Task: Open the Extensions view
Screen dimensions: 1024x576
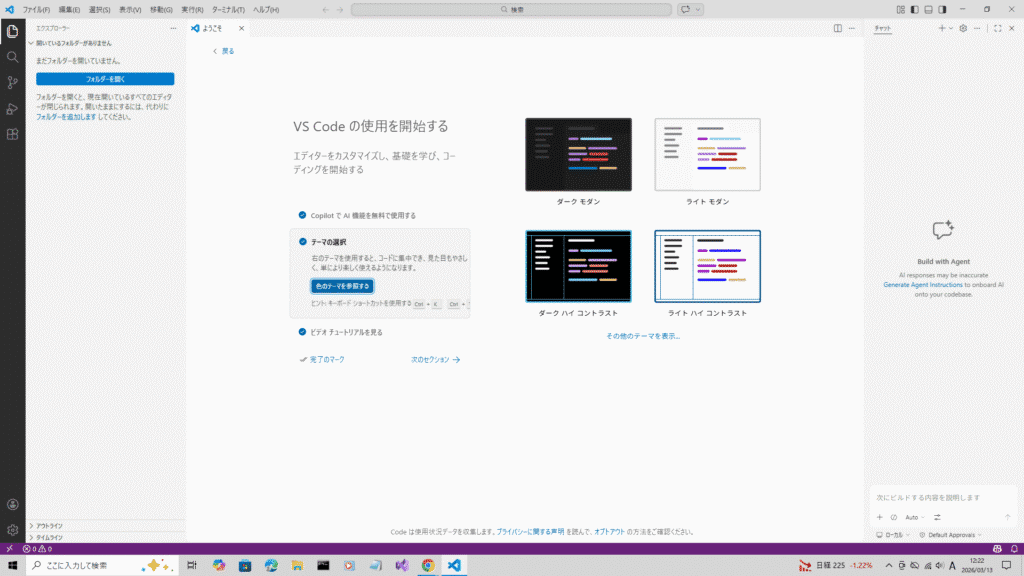Action: (12, 134)
